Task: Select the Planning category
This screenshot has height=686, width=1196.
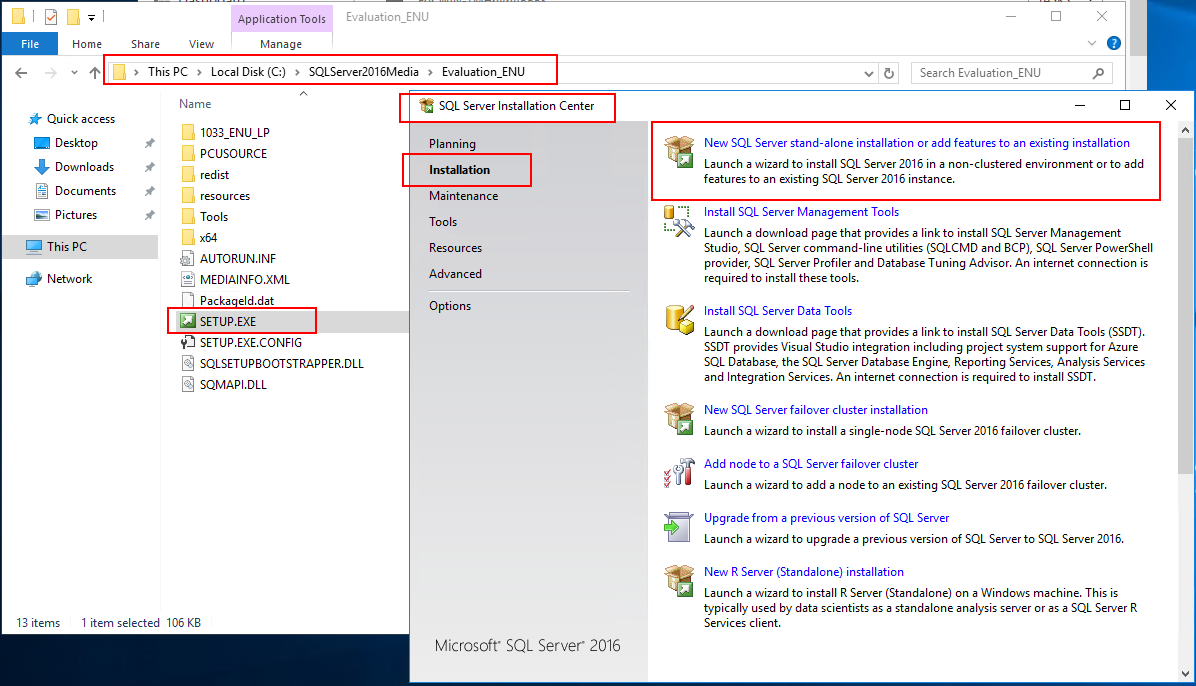Action: [x=452, y=143]
